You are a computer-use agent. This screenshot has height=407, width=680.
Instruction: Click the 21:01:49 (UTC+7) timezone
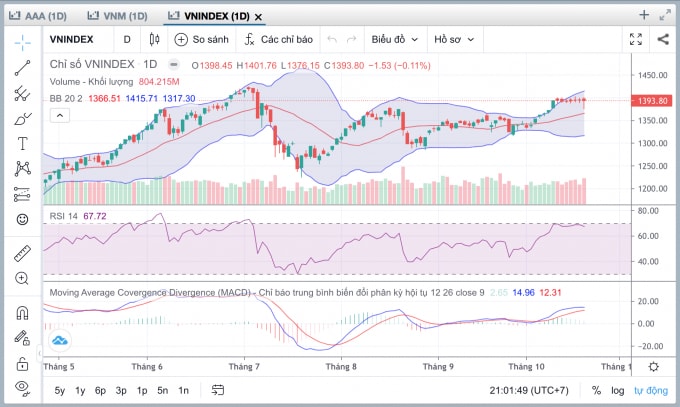pos(529,391)
